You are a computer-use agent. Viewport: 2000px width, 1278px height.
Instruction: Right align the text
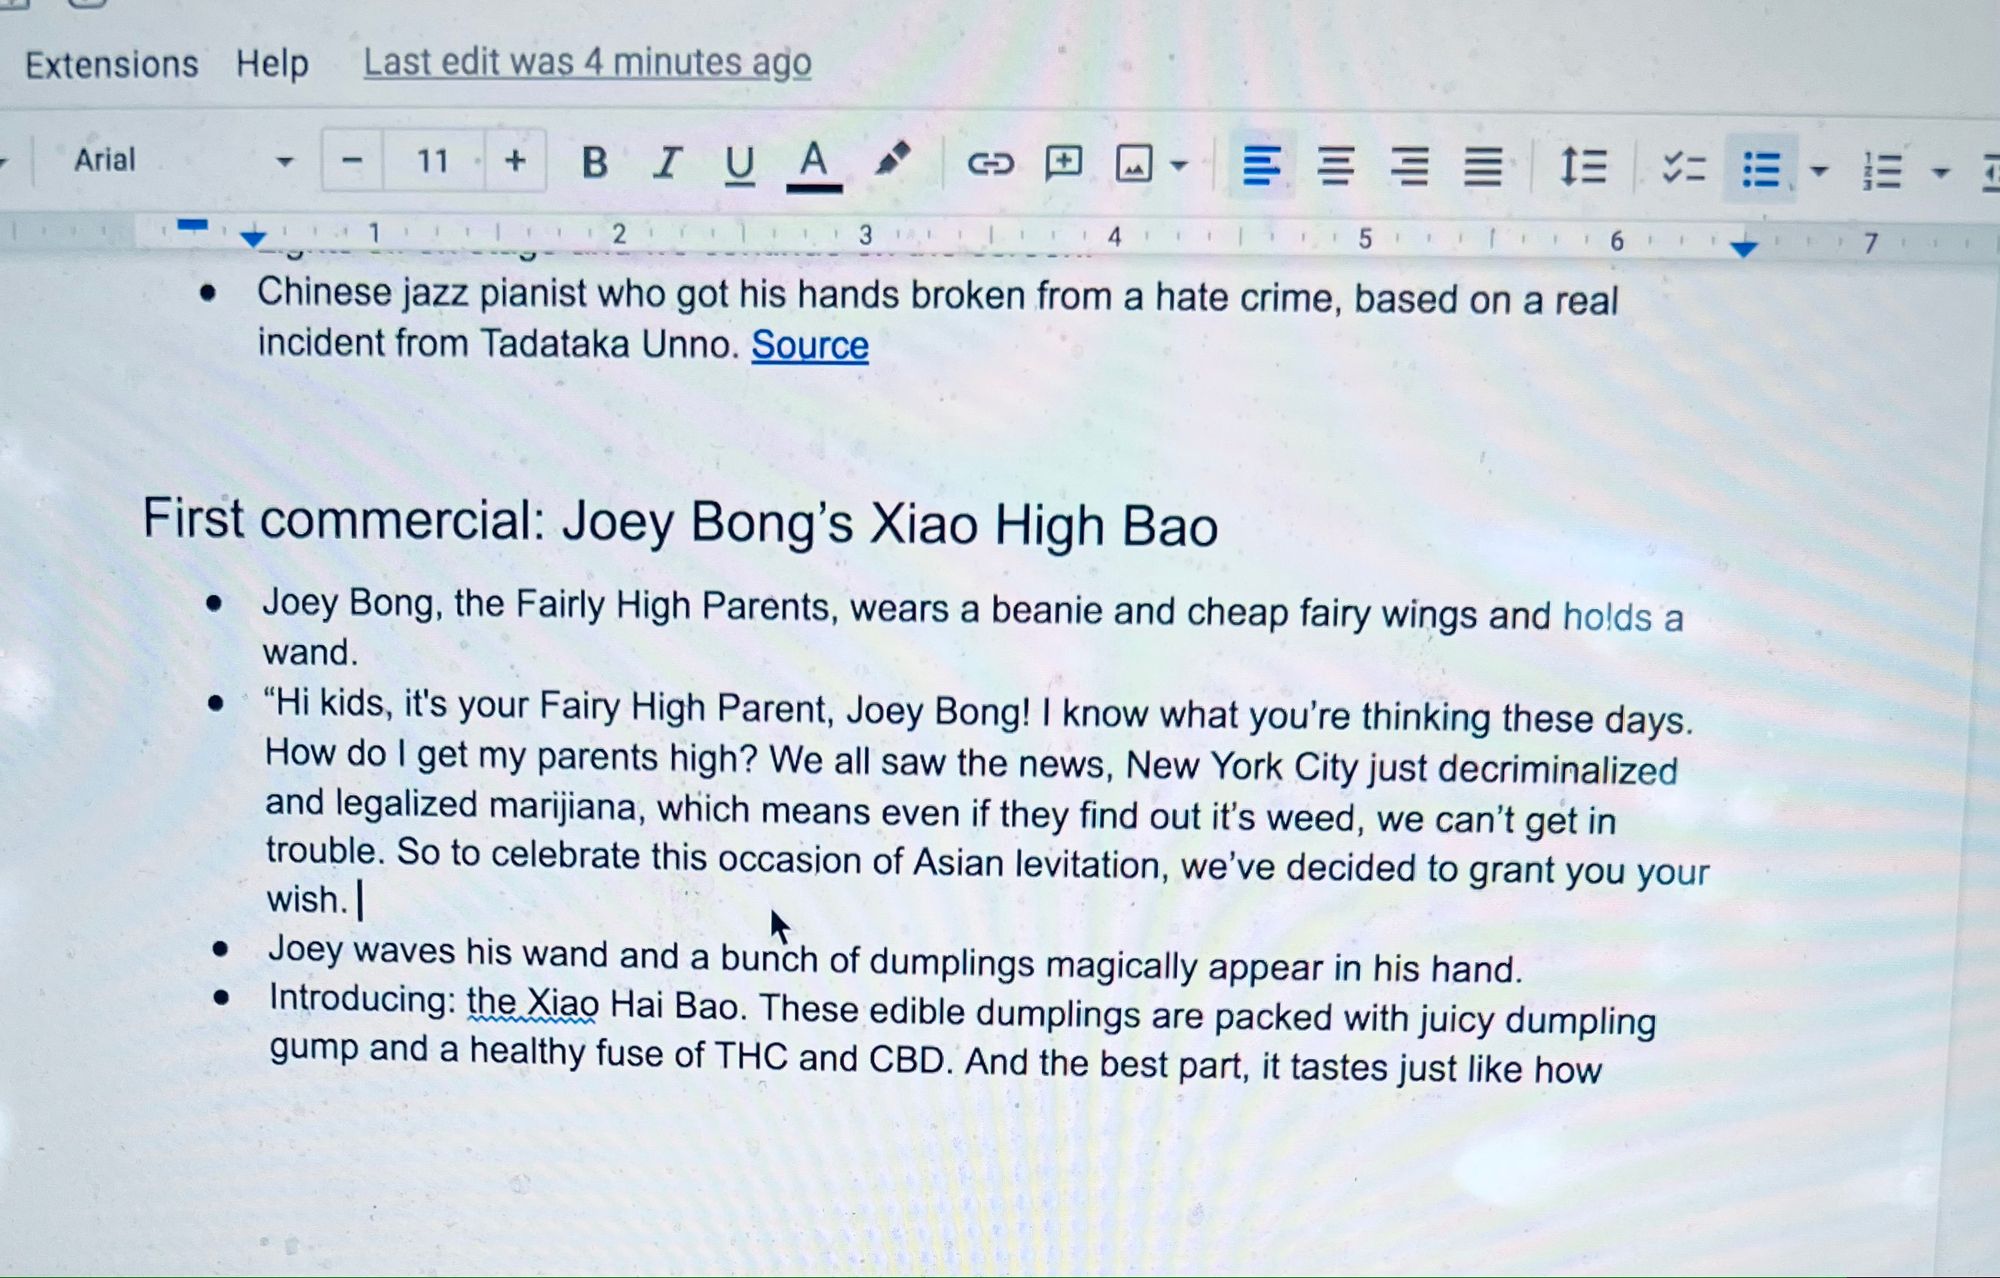point(1409,167)
